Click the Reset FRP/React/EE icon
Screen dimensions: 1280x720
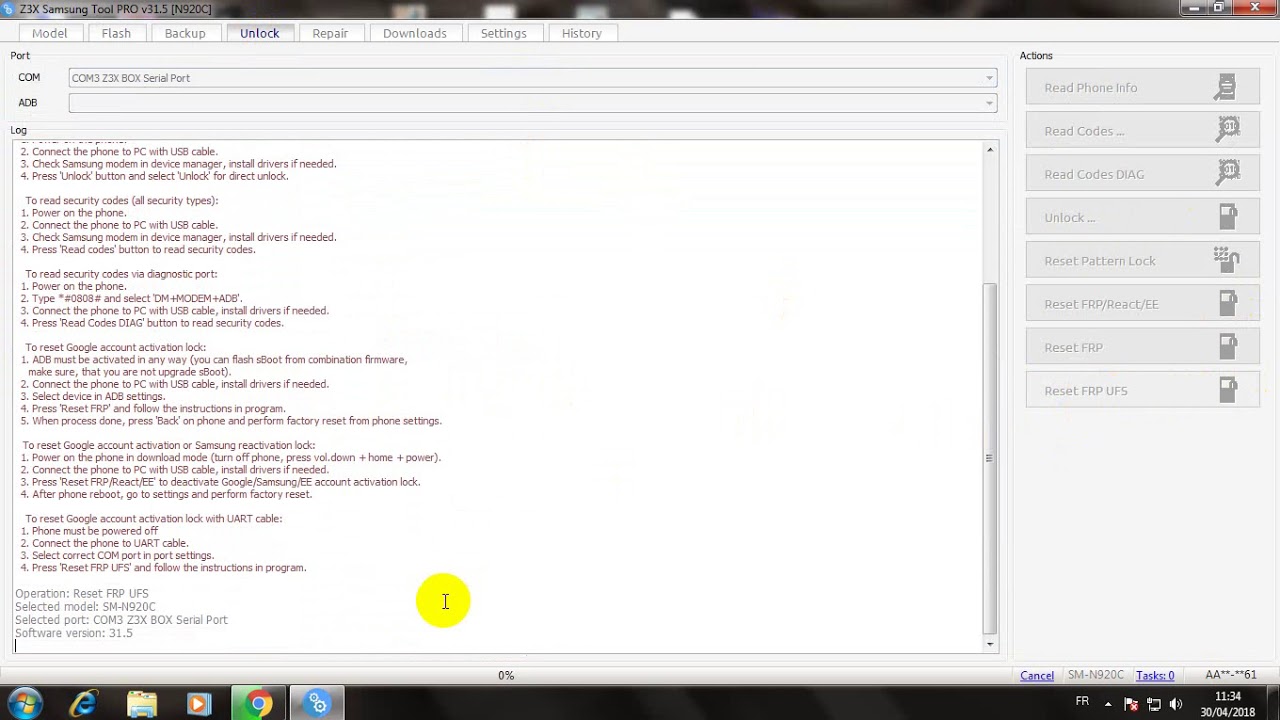1228,303
